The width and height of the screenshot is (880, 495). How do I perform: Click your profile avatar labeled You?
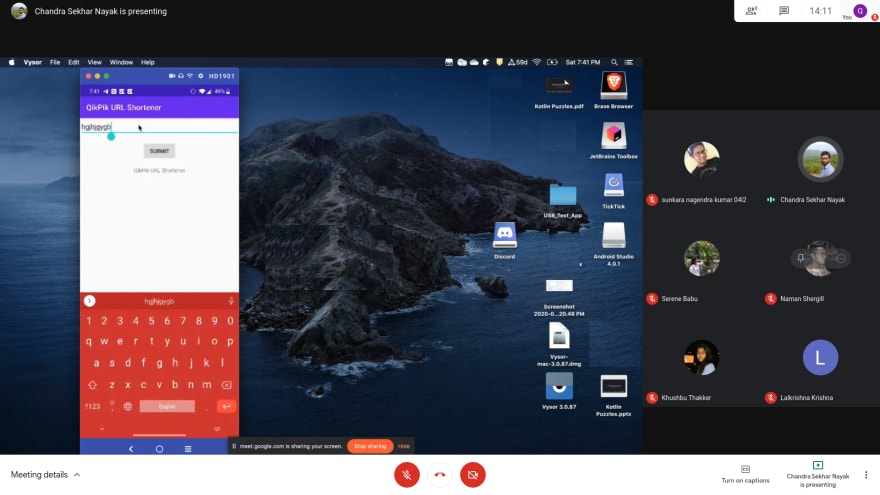click(x=860, y=11)
